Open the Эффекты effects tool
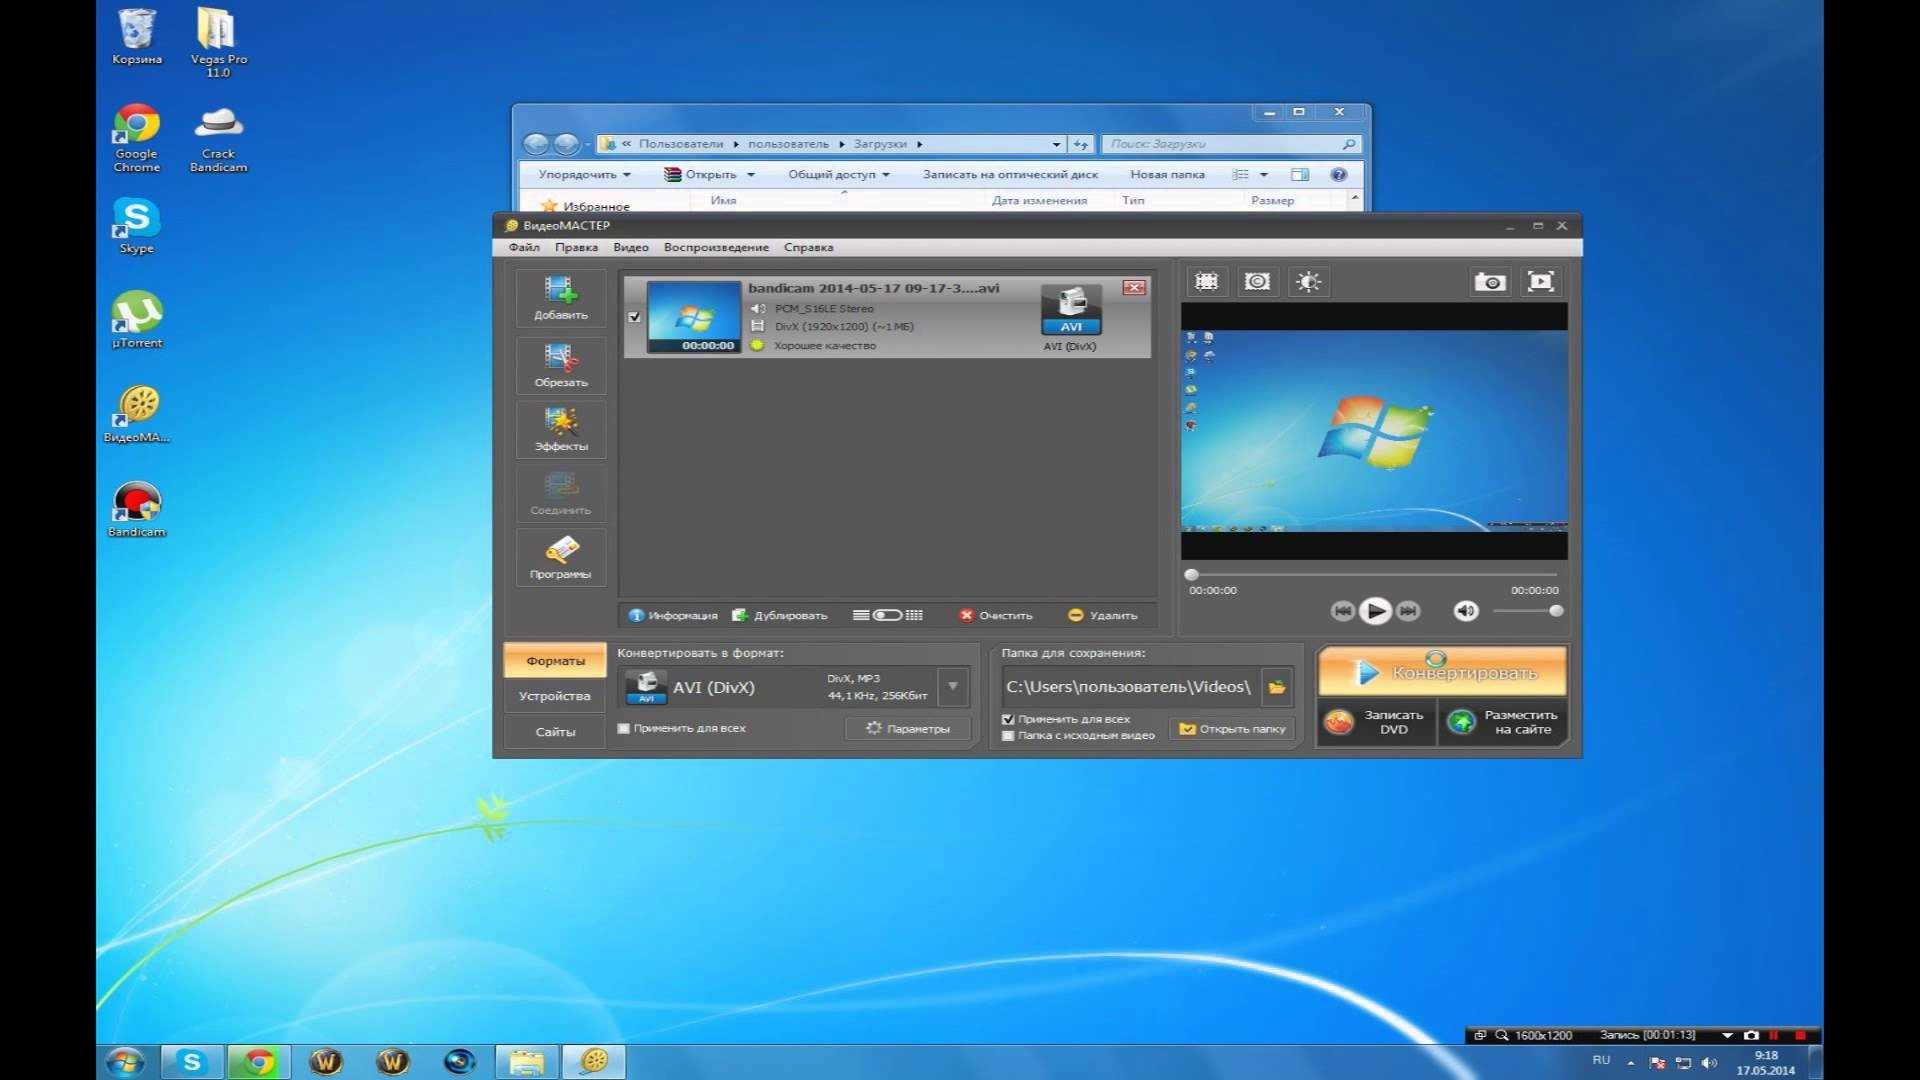Screen dimensions: 1920x1080 point(560,428)
